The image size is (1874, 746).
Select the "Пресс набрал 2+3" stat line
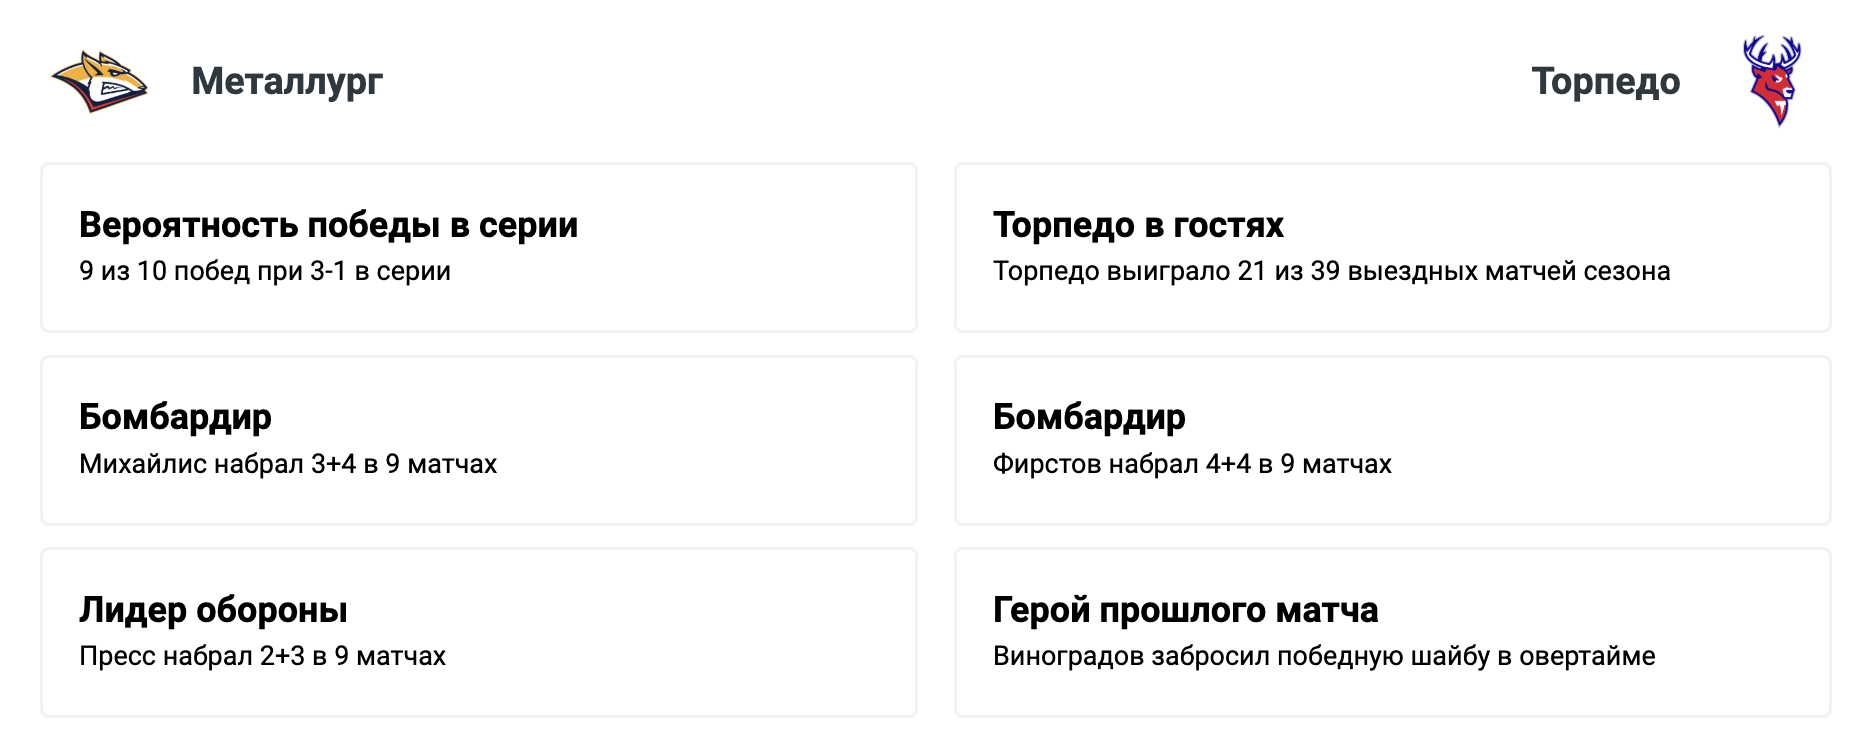tap(262, 656)
